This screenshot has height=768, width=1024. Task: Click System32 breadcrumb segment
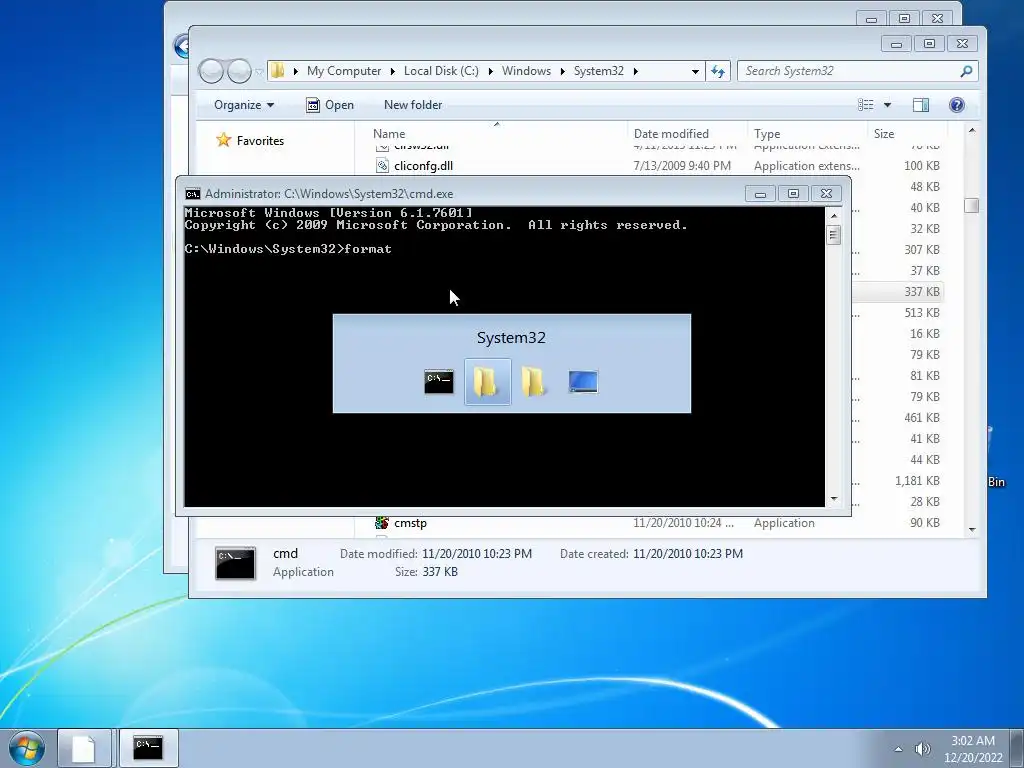point(598,71)
